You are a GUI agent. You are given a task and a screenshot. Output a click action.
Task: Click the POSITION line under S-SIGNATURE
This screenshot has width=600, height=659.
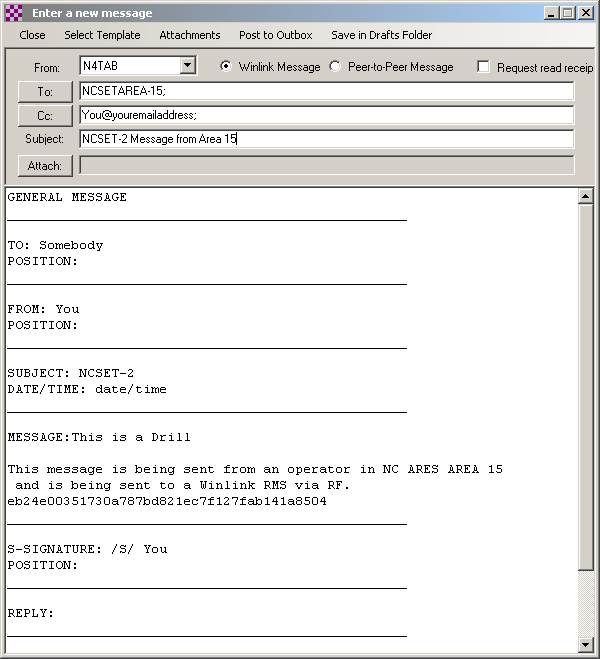point(43,565)
